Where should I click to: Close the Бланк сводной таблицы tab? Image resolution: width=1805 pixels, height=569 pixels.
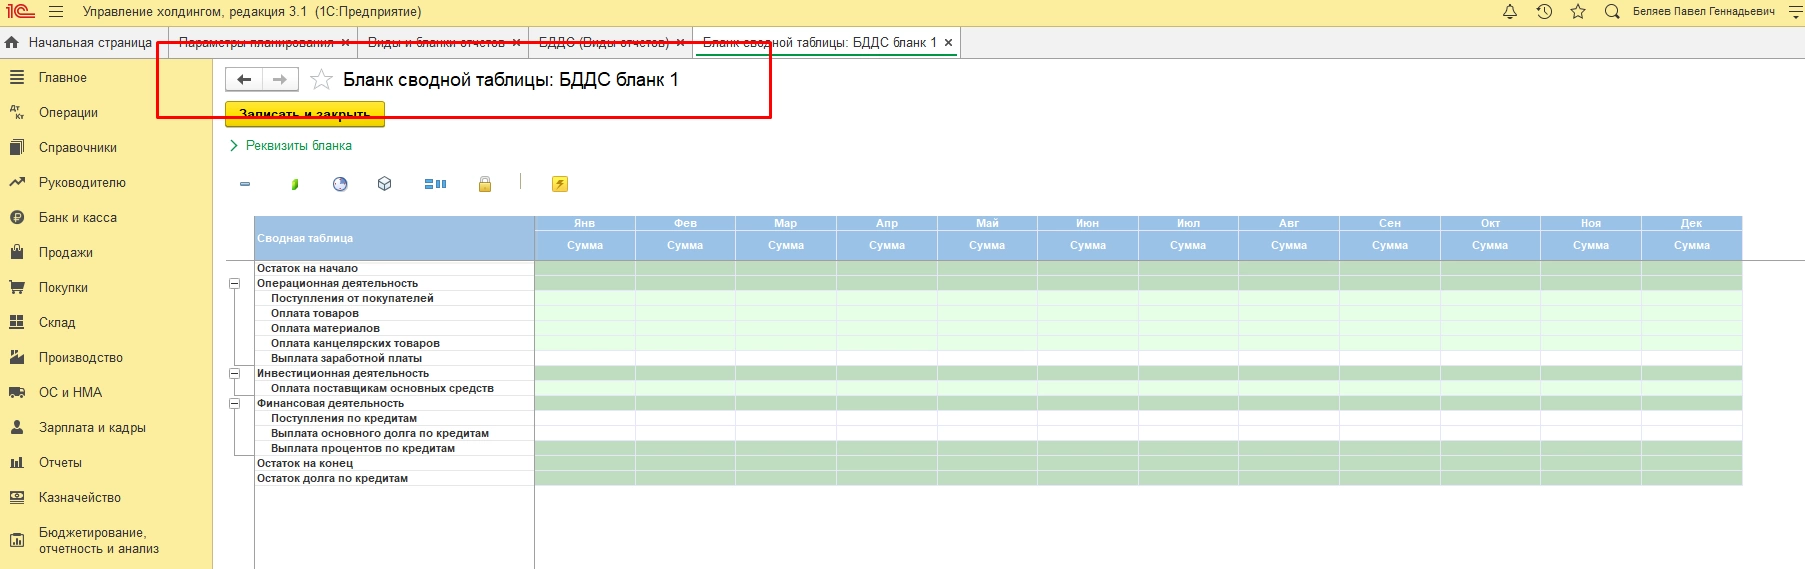(x=948, y=42)
